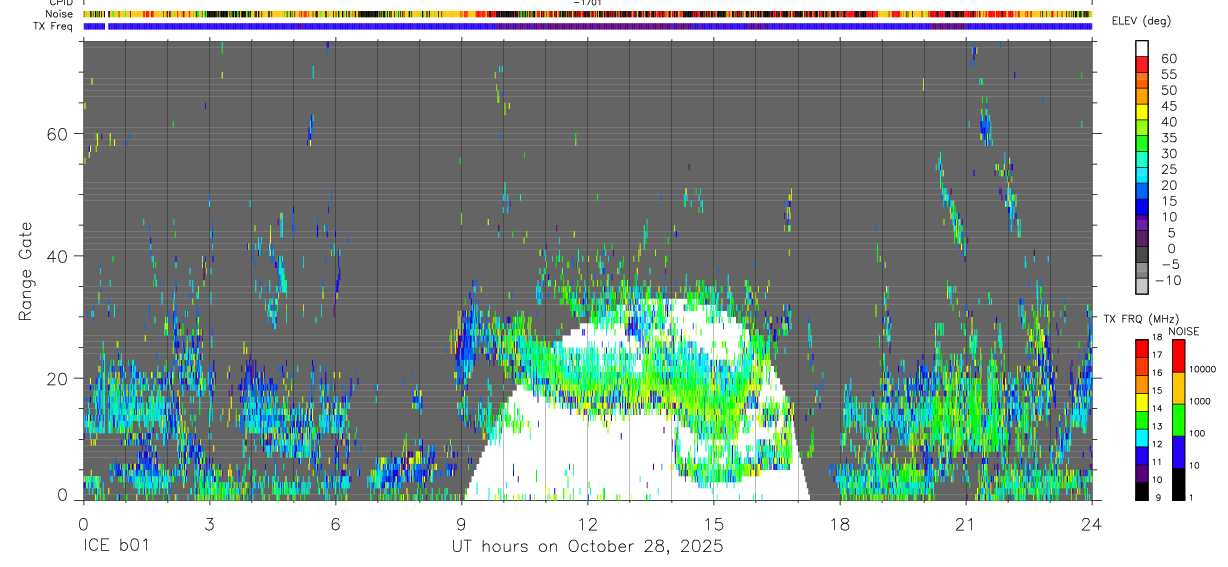Click the Range Gate tick label 40
1228x567 pixels.
click(57, 256)
